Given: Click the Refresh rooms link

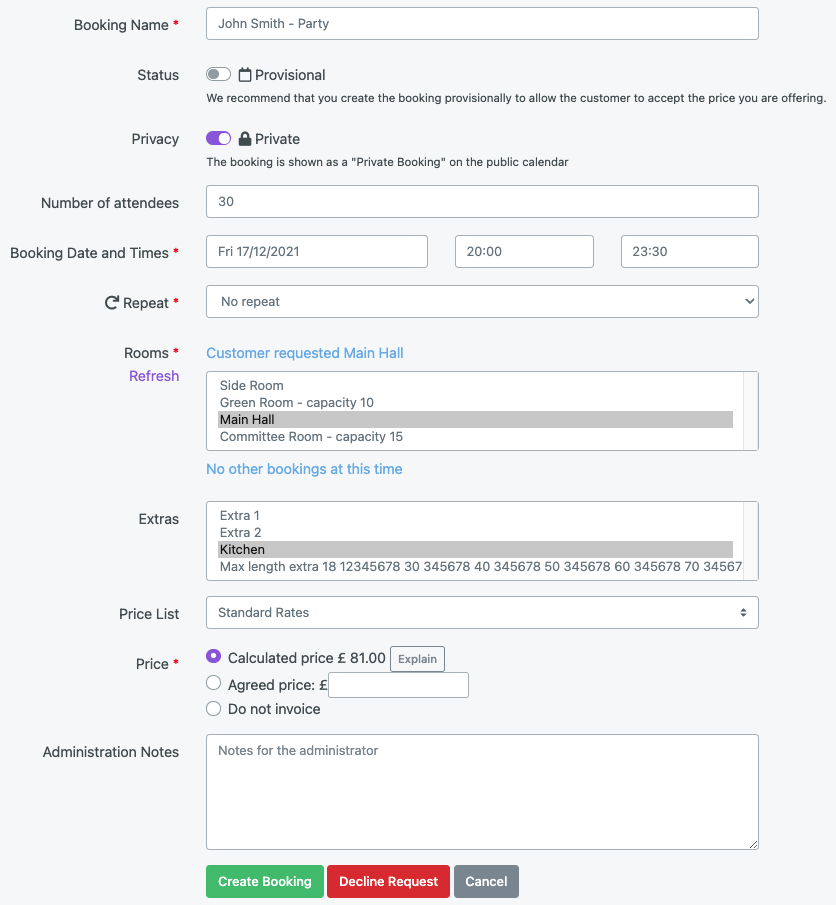Looking at the screenshot, I should click(x=154, y=376).
